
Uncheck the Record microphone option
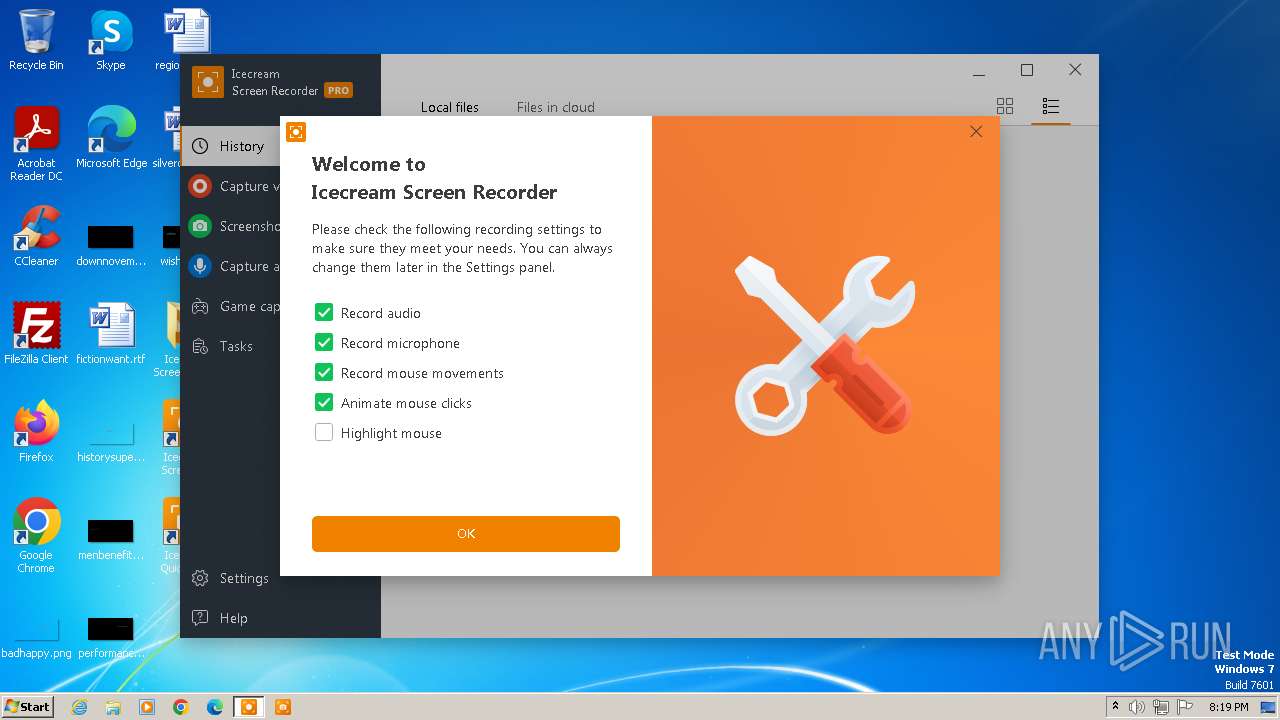click(x=324, y=343)
